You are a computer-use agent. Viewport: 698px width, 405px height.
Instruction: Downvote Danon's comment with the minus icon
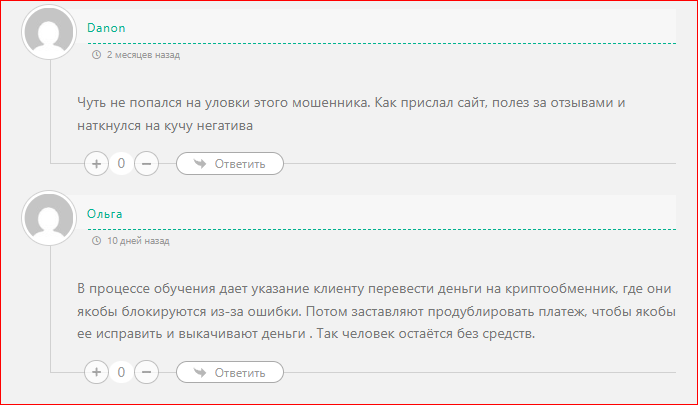[x=146, y=163]
